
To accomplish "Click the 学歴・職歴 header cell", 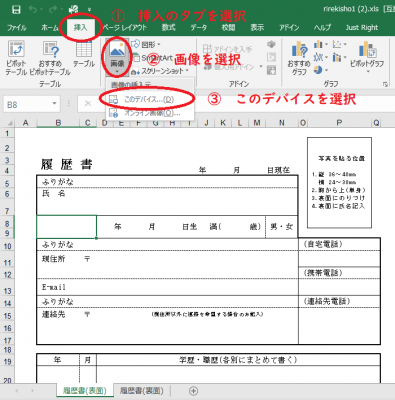I will tap(238, 360).
